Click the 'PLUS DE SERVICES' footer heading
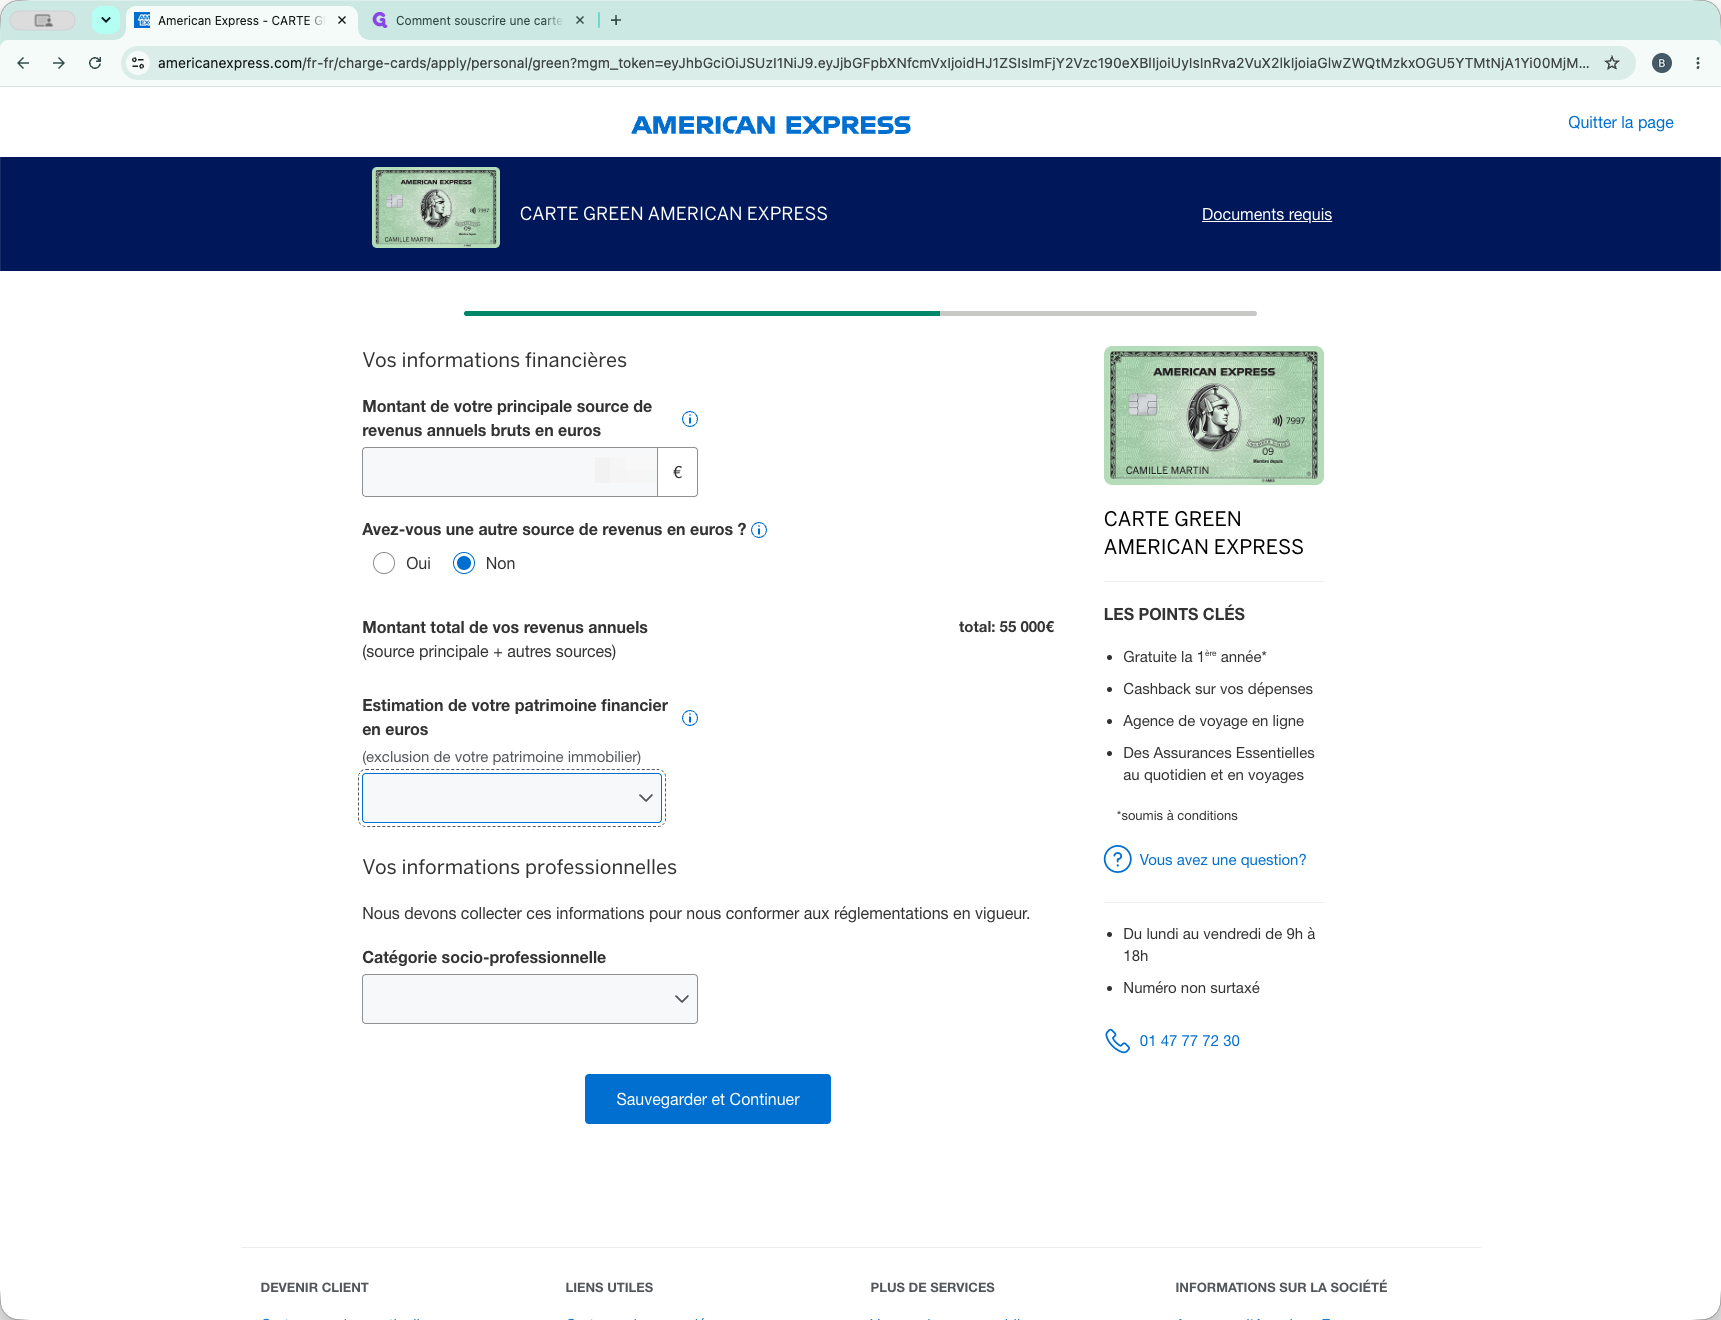 click(x=932, y=1288)
